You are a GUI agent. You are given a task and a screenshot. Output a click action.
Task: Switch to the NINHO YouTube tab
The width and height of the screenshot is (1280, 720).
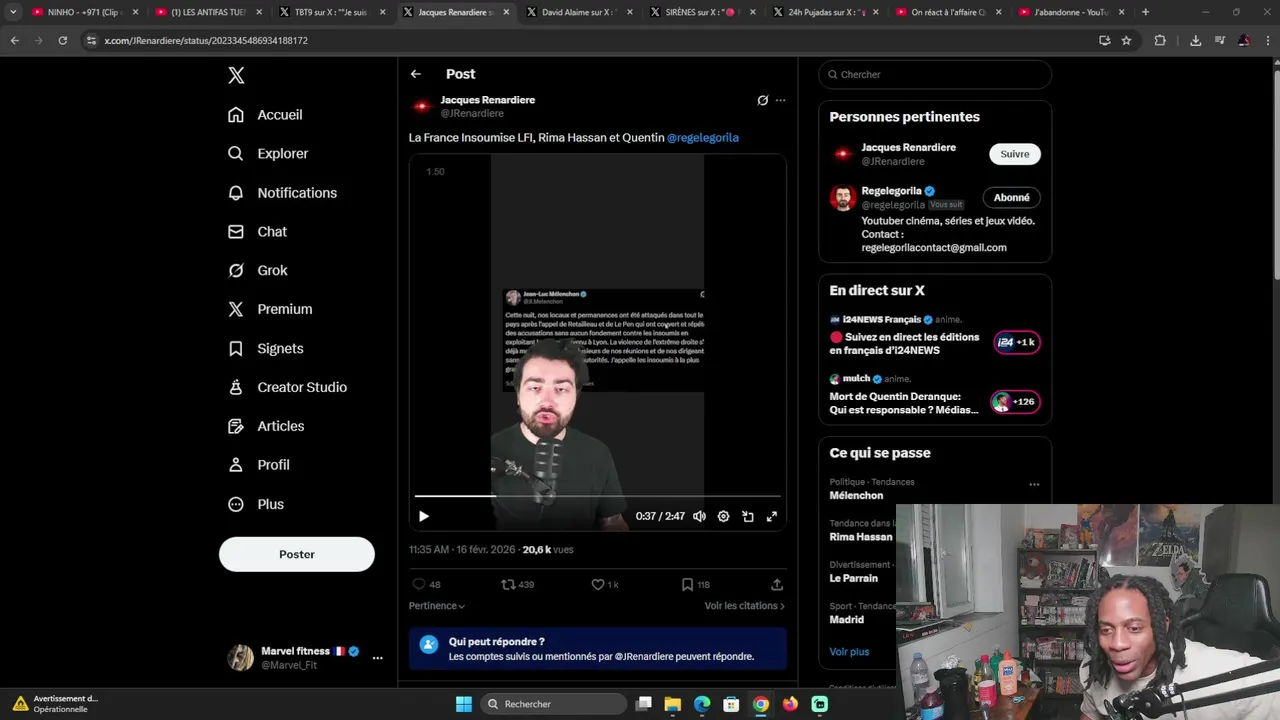point(83,12)
